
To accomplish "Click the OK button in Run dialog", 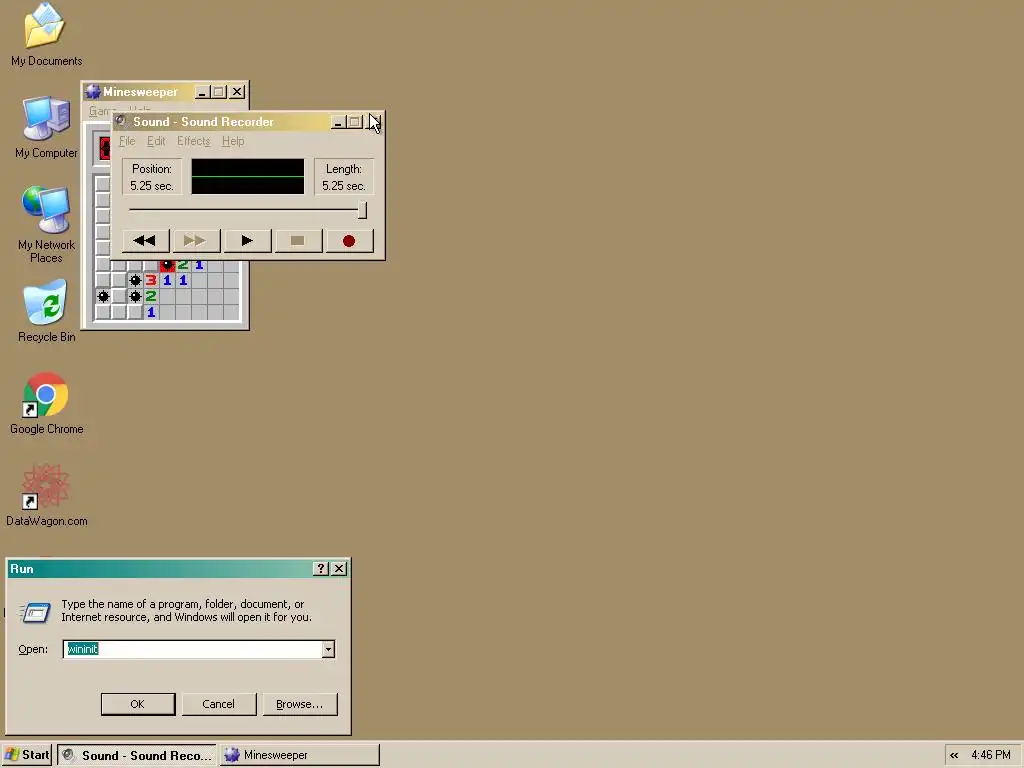I will (x=138, y=704).
